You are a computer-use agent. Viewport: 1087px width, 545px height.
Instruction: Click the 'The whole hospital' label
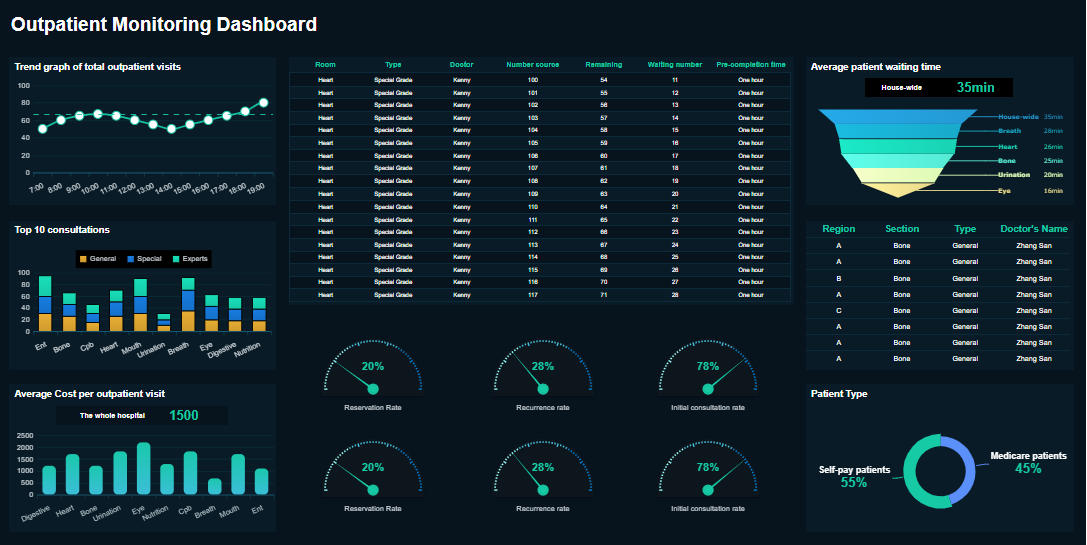click(x=112, y=415)
